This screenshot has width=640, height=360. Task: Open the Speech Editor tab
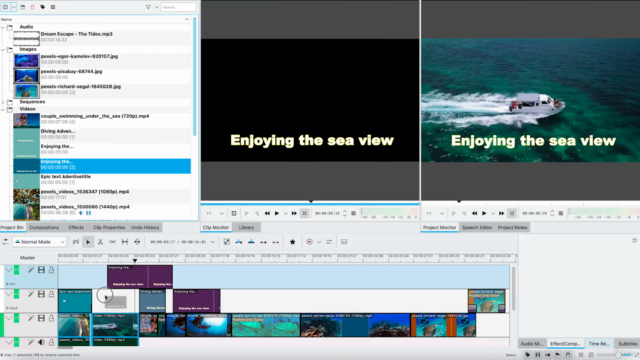pyautogui.click(x=477, y=227)
